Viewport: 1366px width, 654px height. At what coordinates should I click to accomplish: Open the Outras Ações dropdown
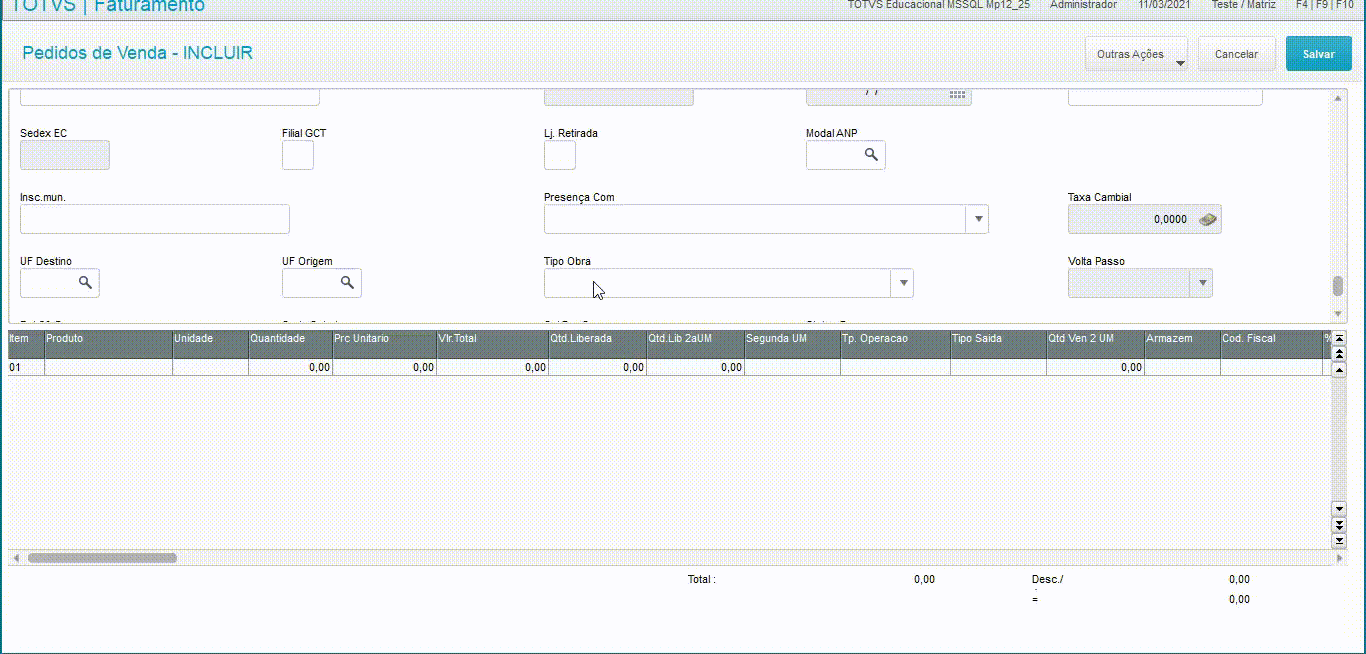(1137, 54)
